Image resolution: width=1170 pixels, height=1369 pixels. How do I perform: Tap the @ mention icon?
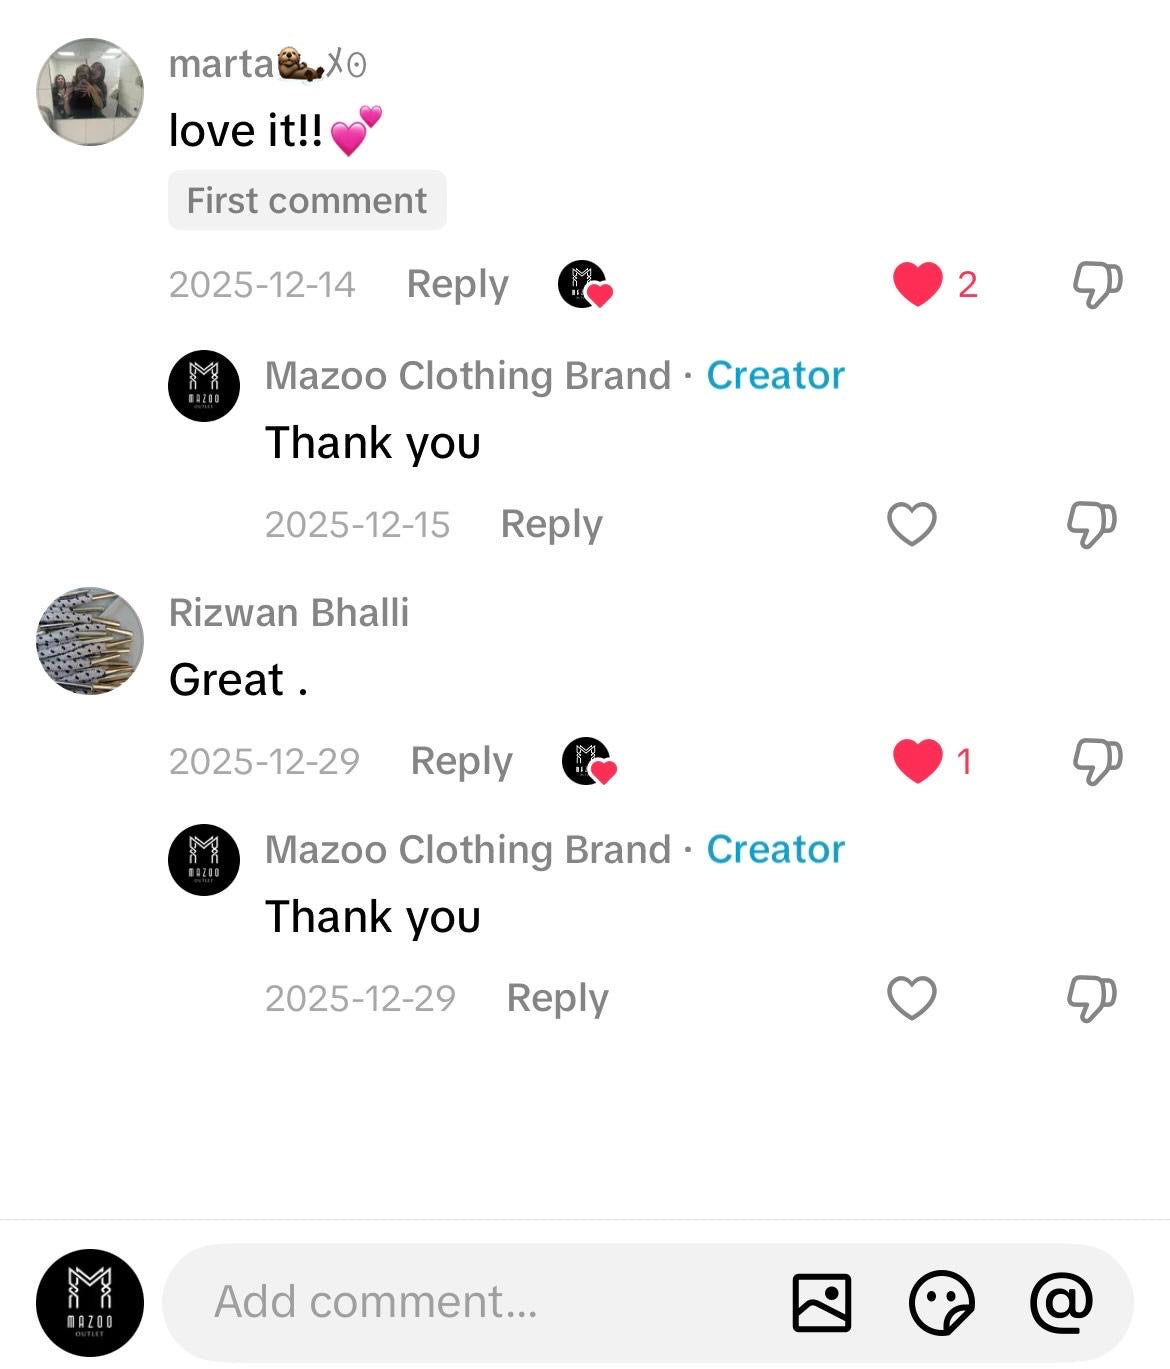(1061, 1302)
